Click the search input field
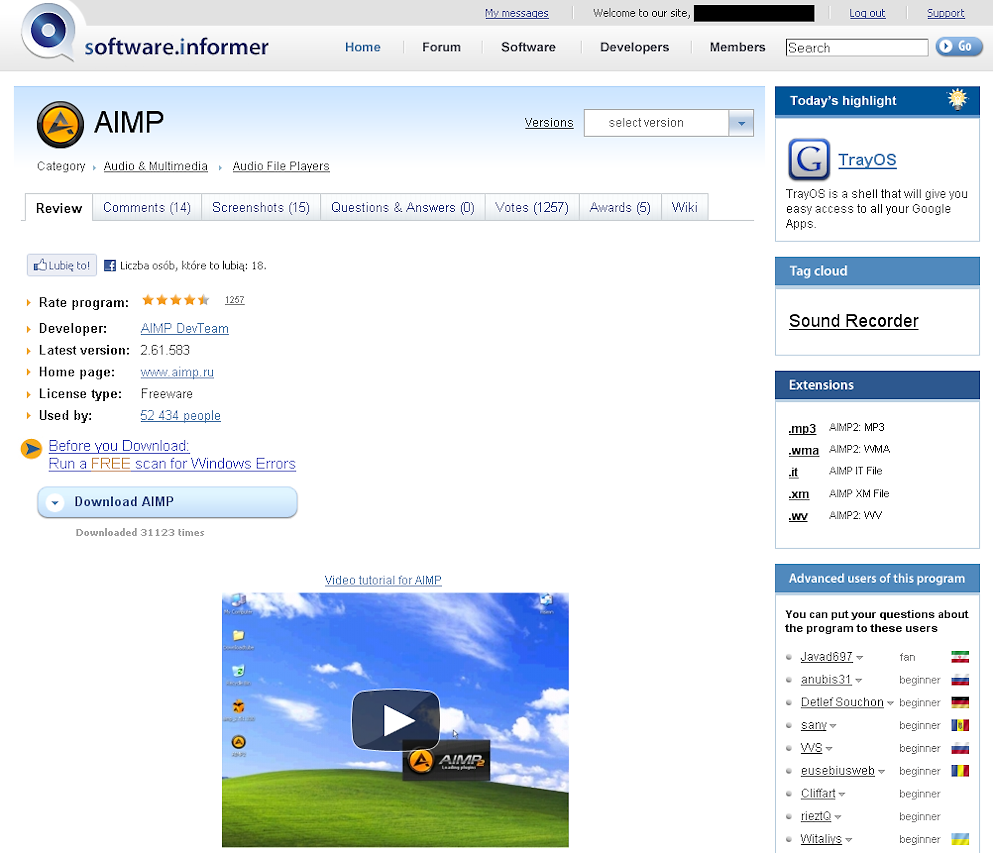The height and width of the screenshot is (853, 993). tap(857, 47)
